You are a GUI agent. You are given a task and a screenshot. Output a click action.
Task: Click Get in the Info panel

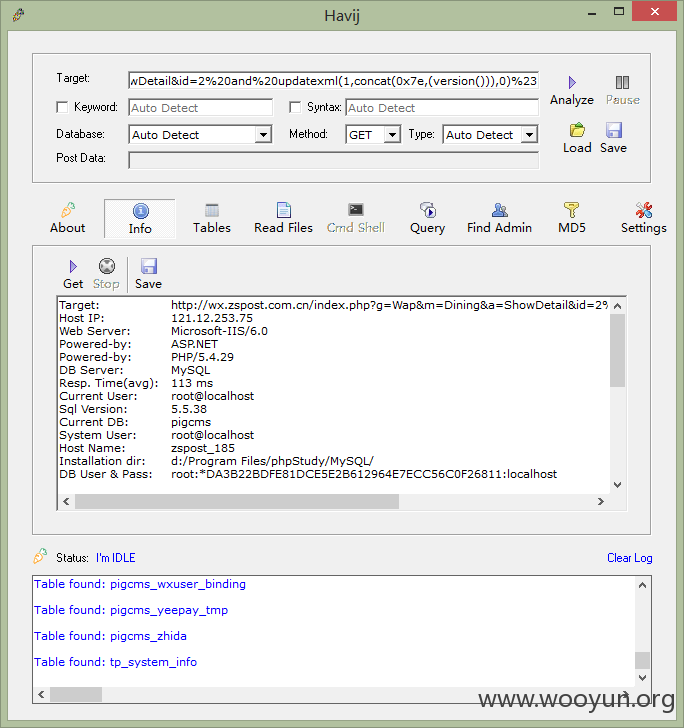(73, 274)
